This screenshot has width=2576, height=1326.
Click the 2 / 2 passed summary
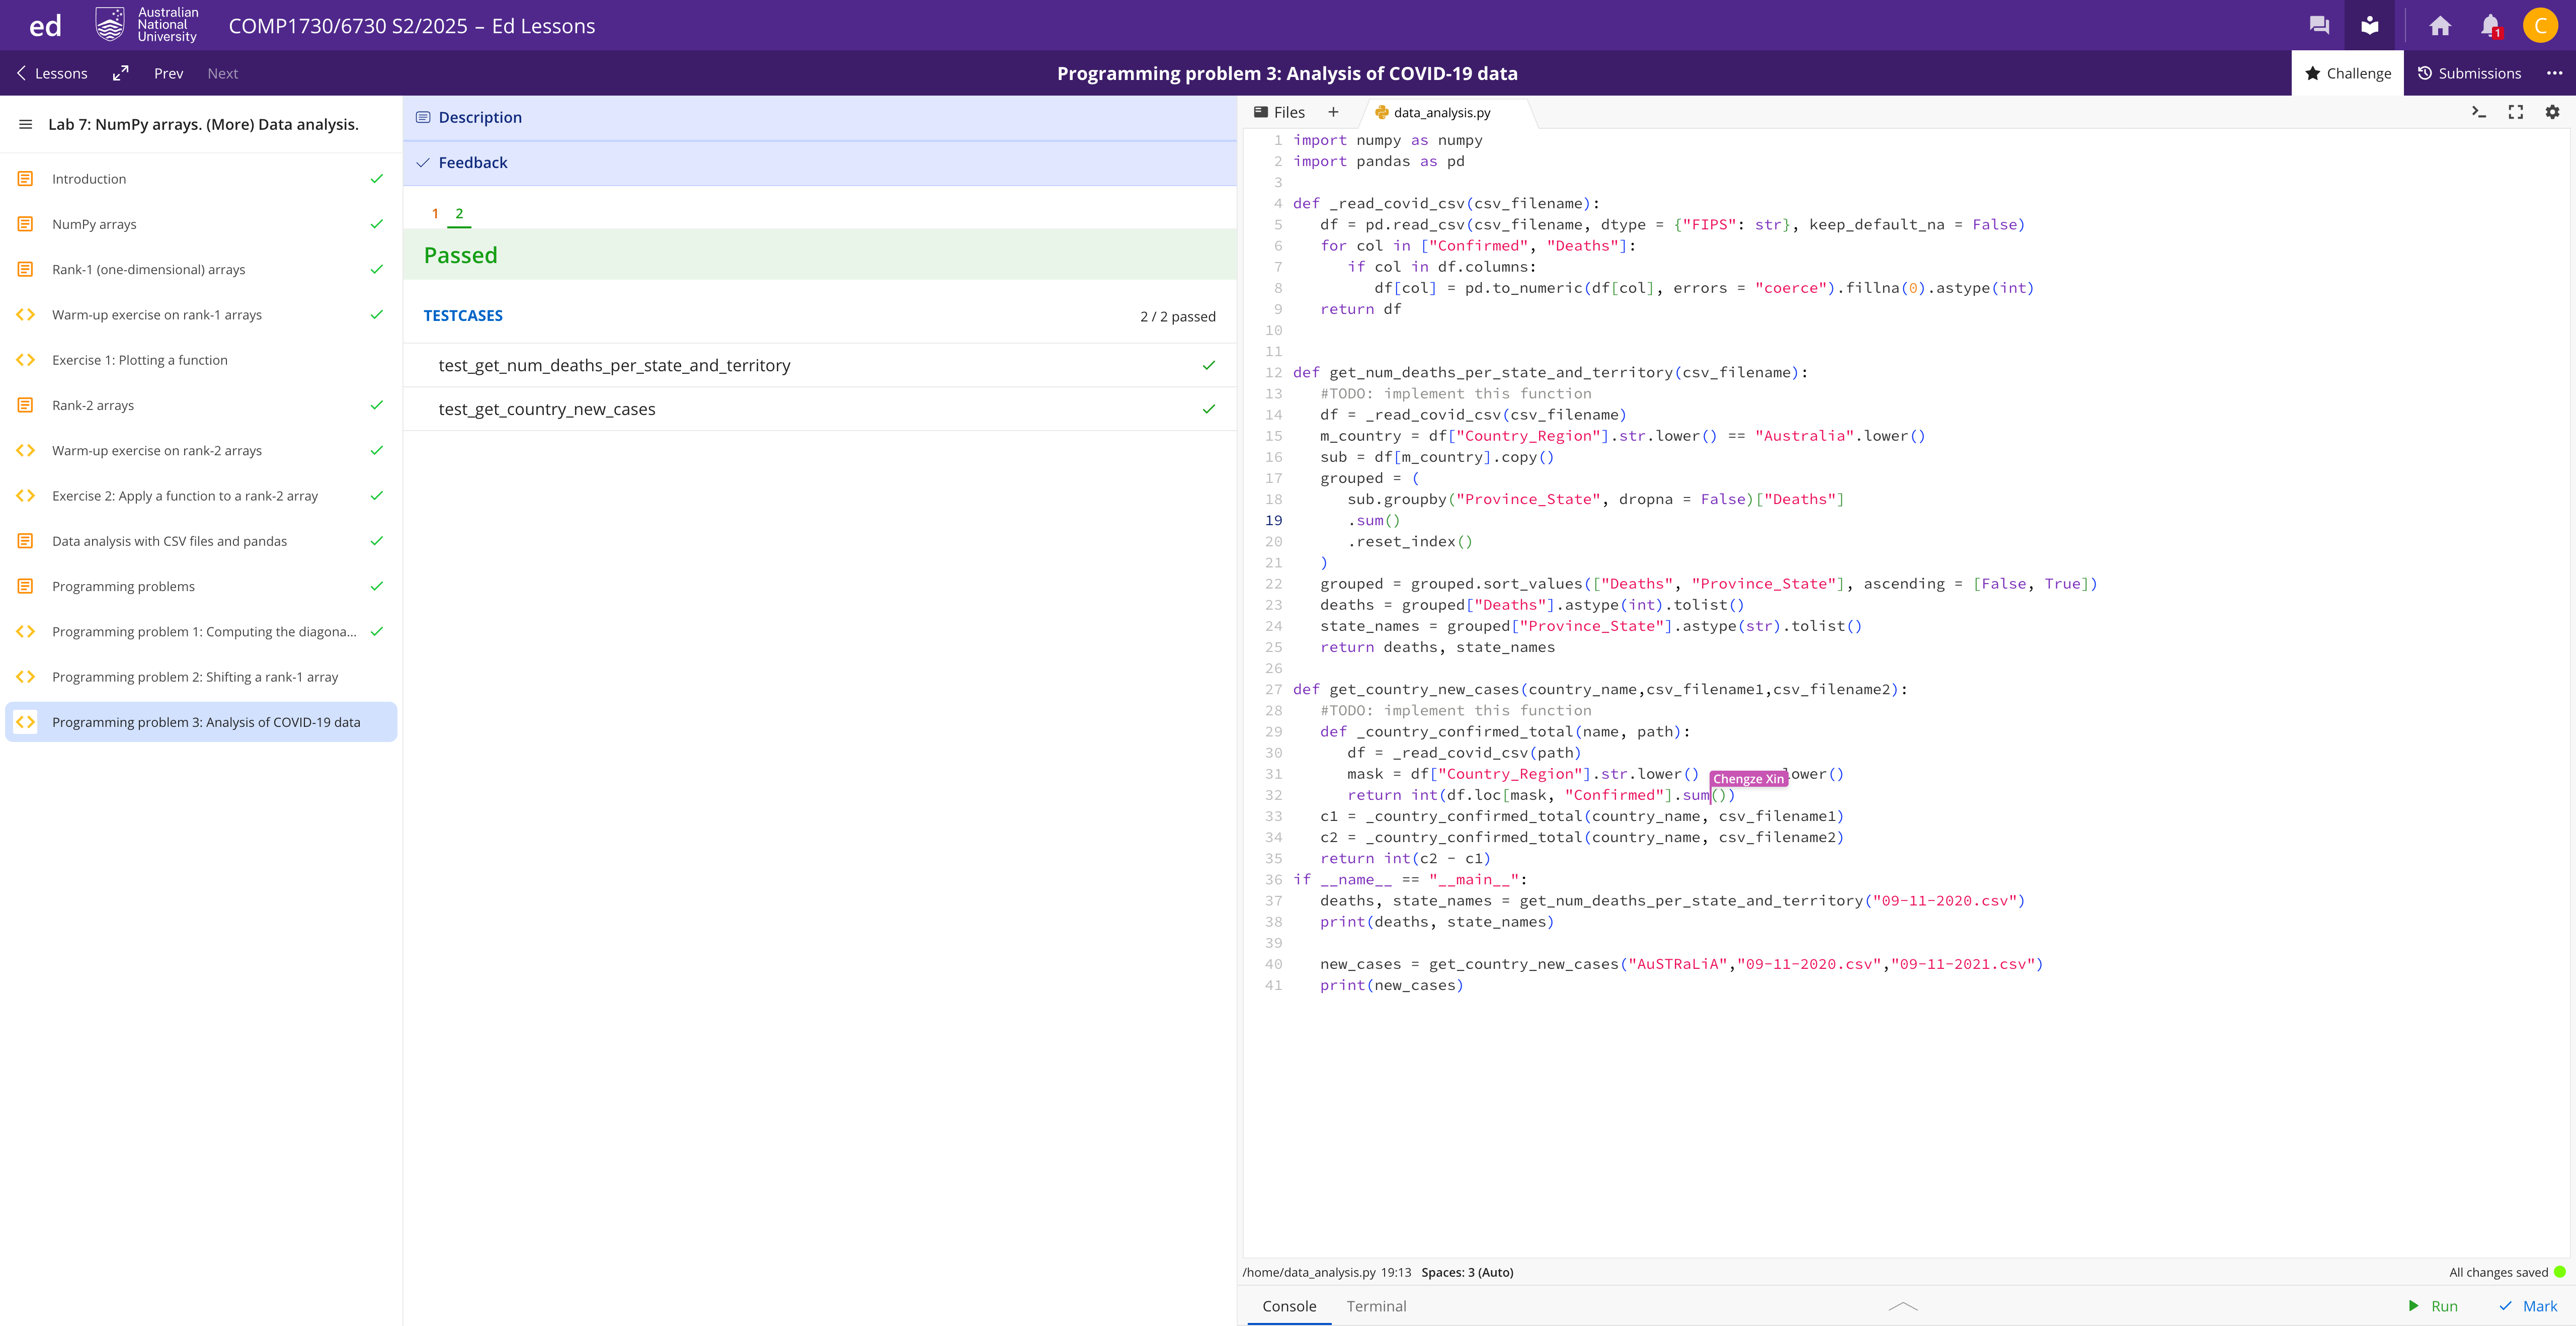coord(1178,316)
